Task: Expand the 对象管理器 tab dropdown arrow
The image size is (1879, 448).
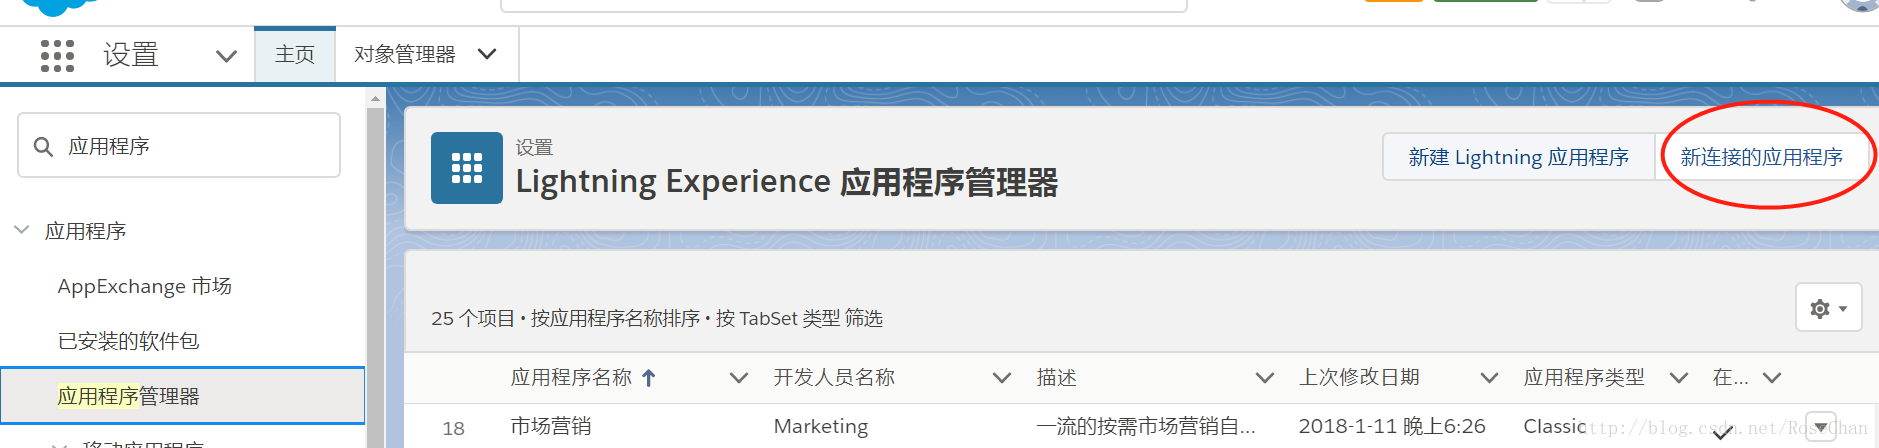Action: 487,54
